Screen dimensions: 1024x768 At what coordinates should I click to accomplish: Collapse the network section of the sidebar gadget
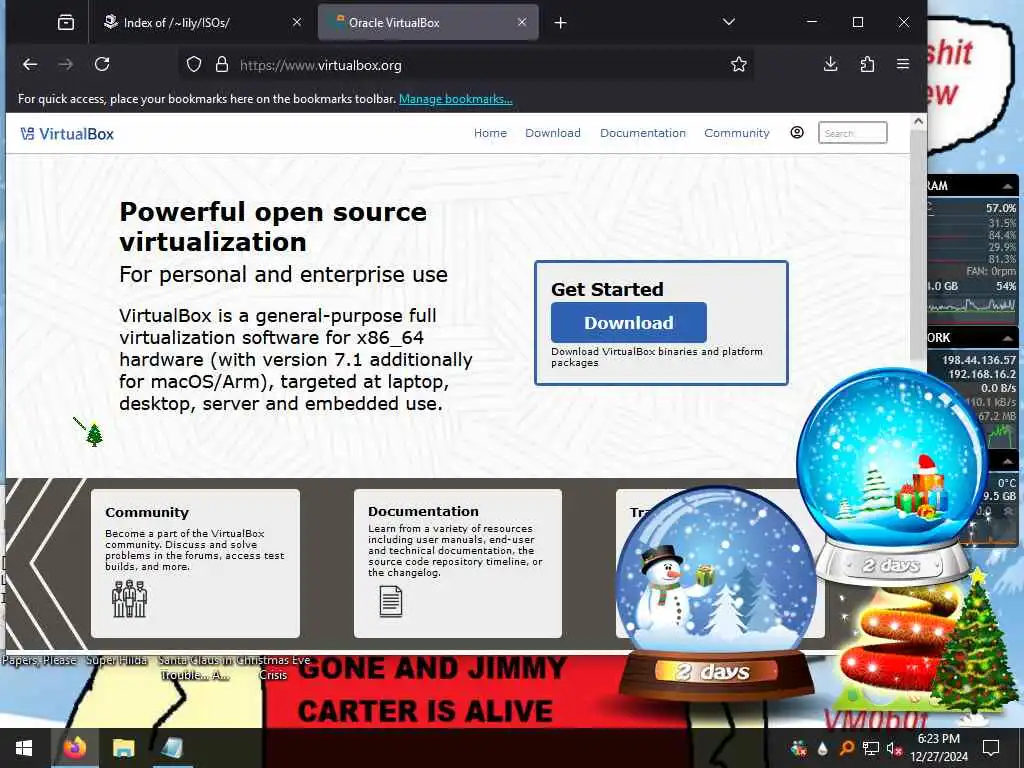coord(1007,338)
